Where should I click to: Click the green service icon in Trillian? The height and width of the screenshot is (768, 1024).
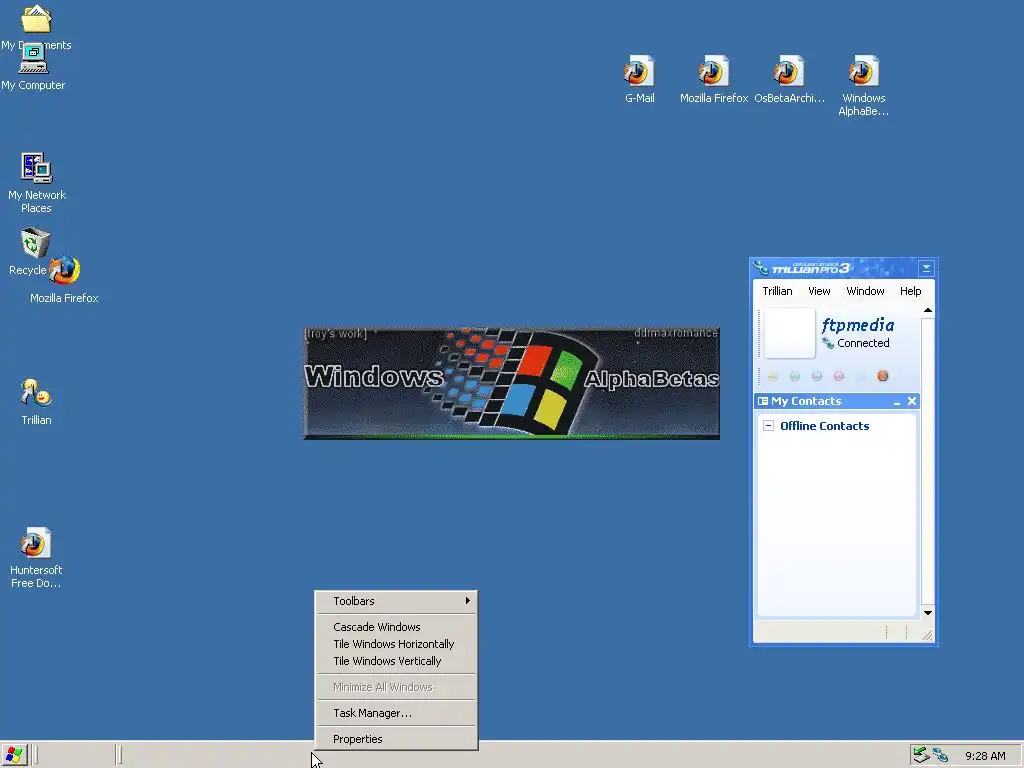pyautogui.click(x=795, y=376)
